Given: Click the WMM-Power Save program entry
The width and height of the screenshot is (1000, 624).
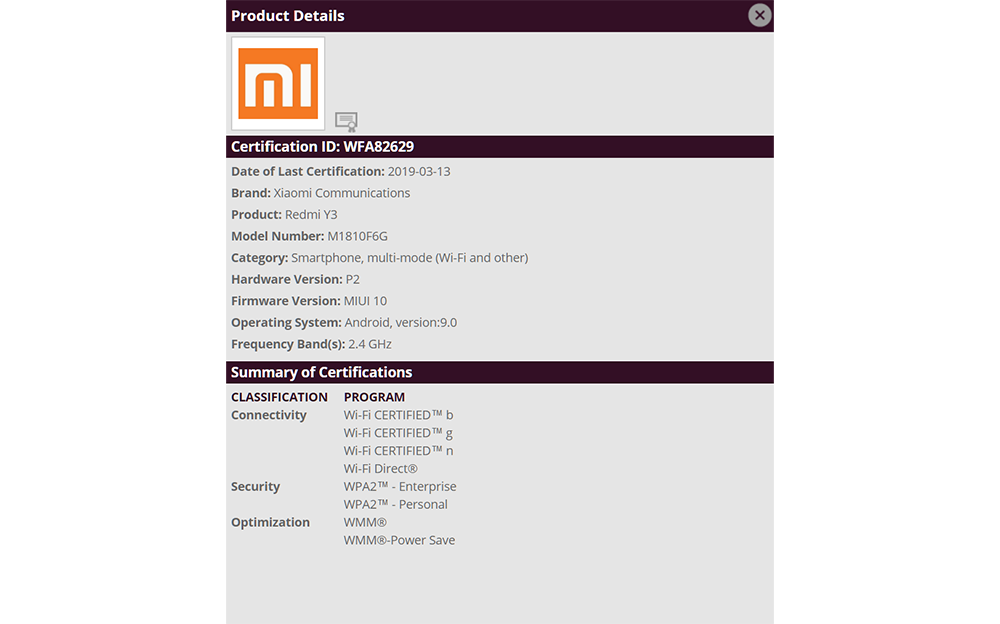Looking at the screenshot, I should point(399,540).
